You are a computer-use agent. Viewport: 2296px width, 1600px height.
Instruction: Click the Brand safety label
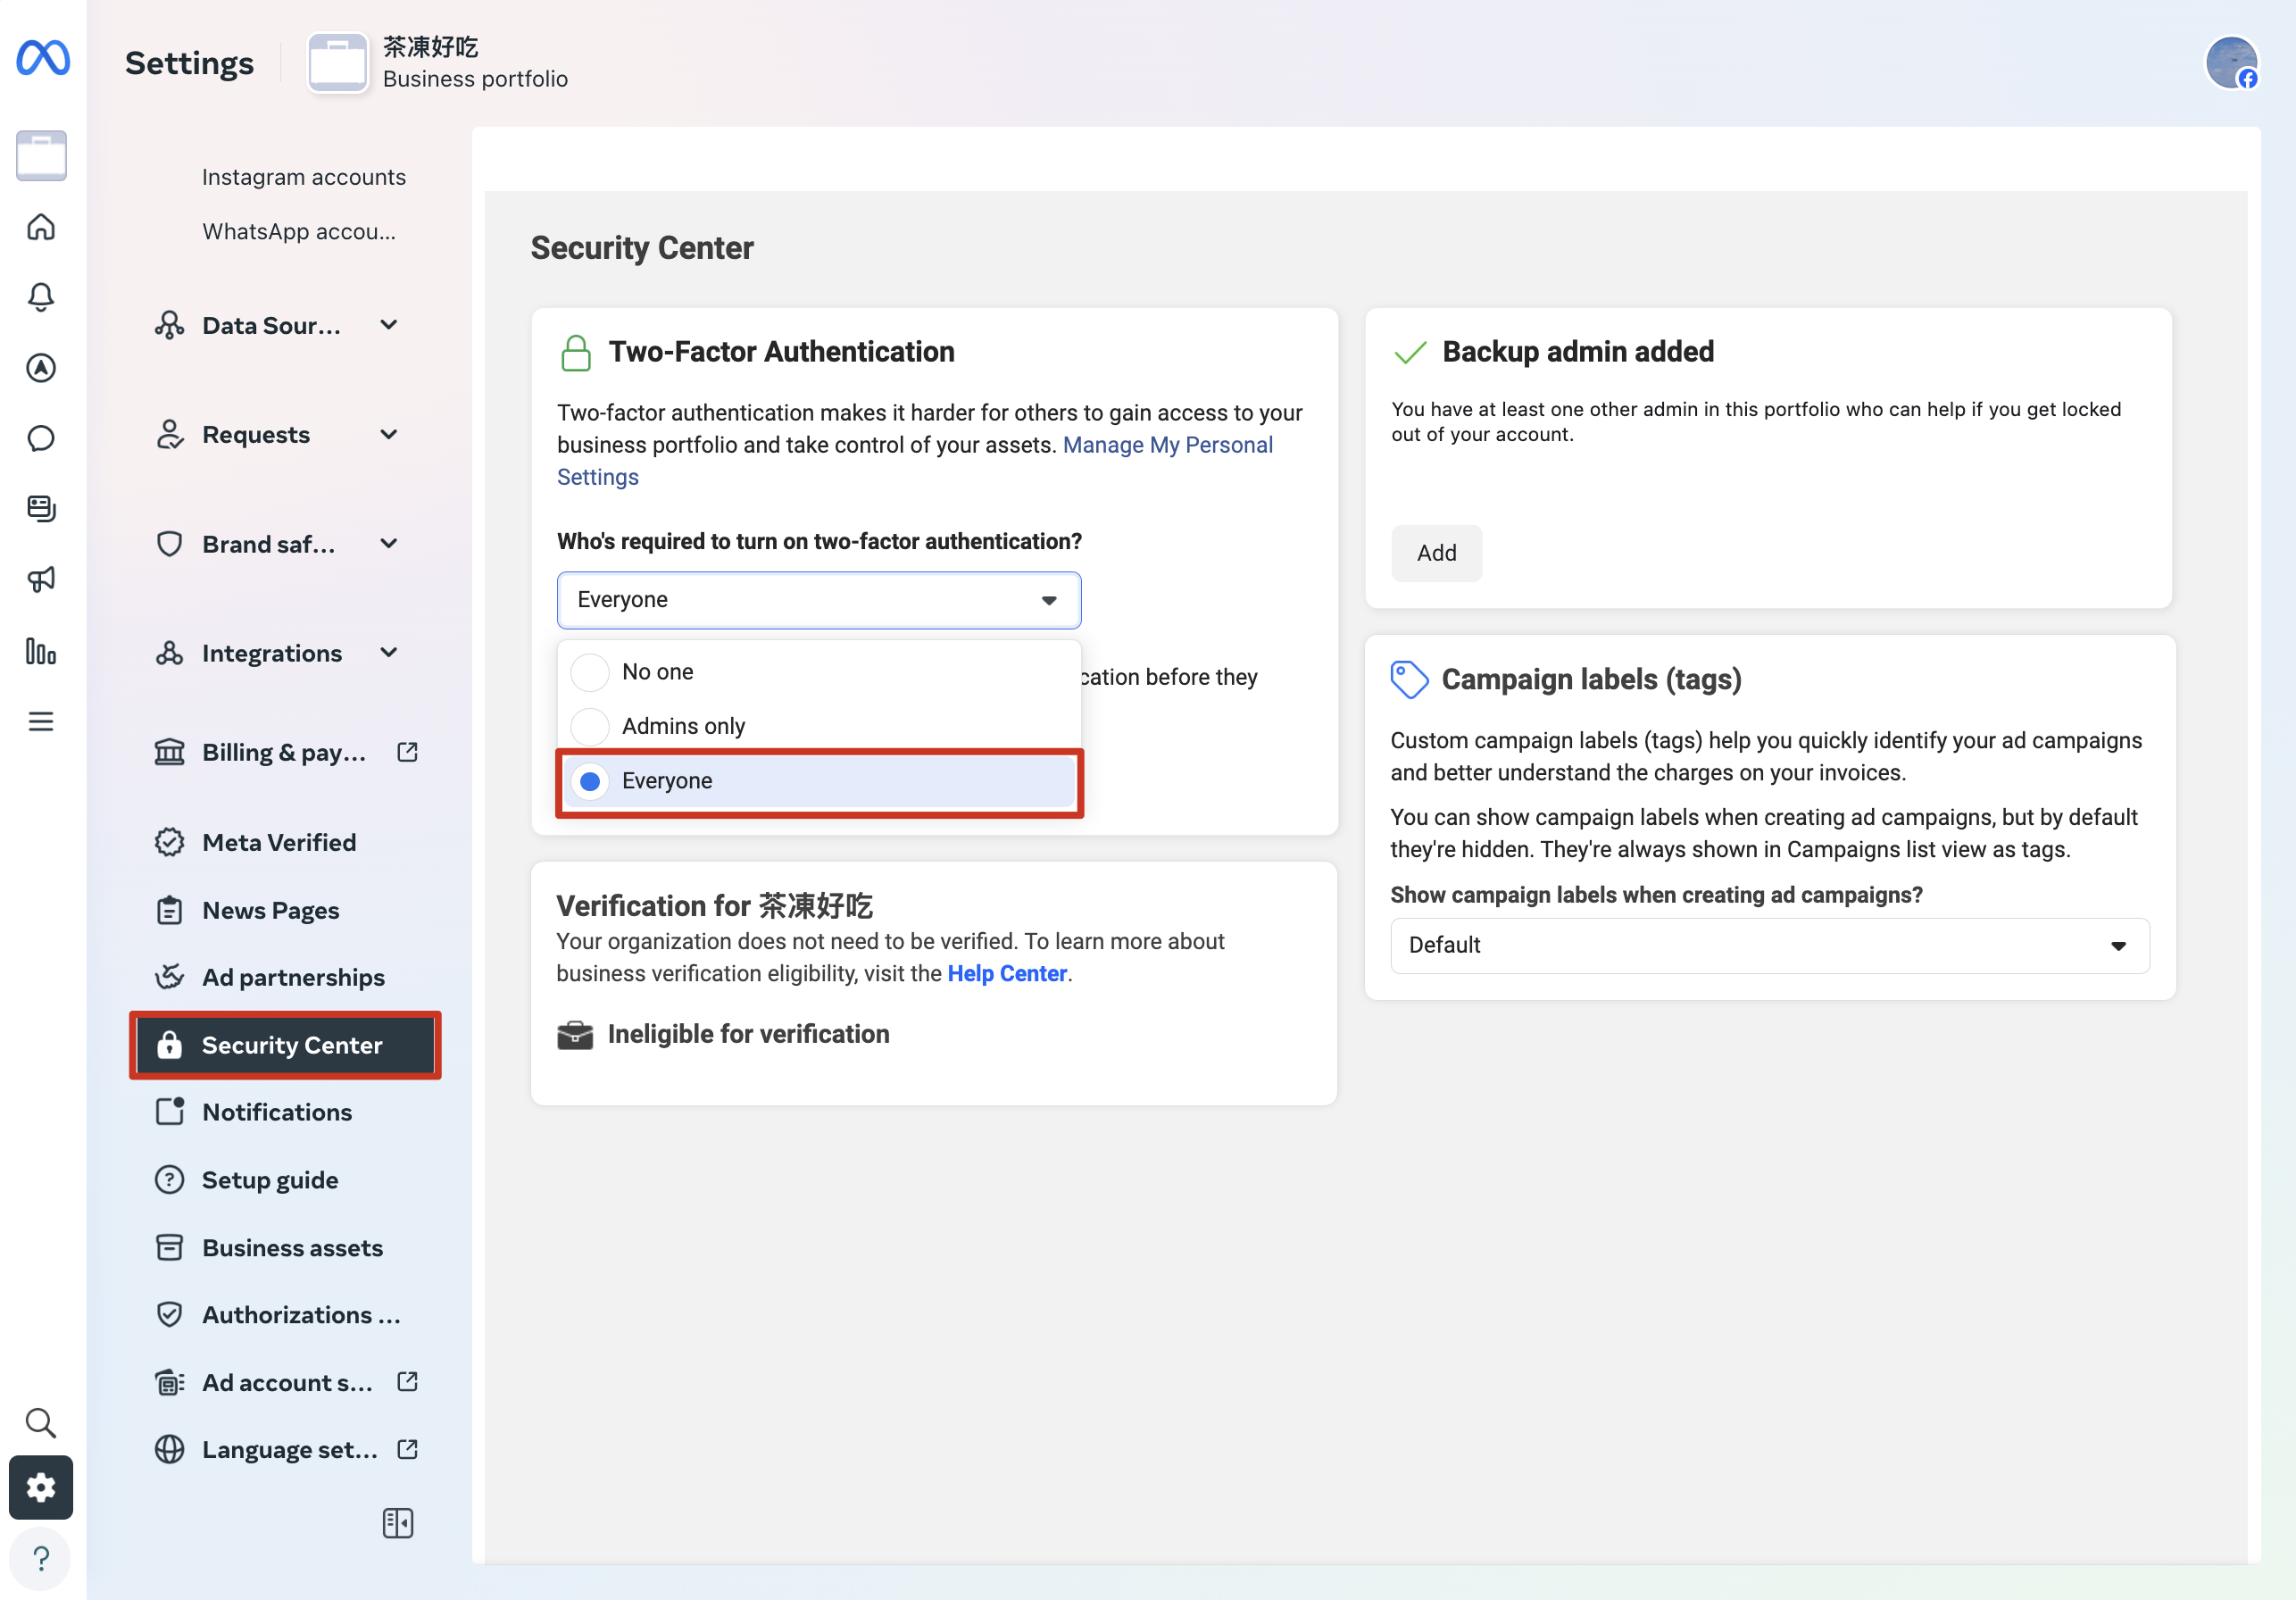click(268, 543)
